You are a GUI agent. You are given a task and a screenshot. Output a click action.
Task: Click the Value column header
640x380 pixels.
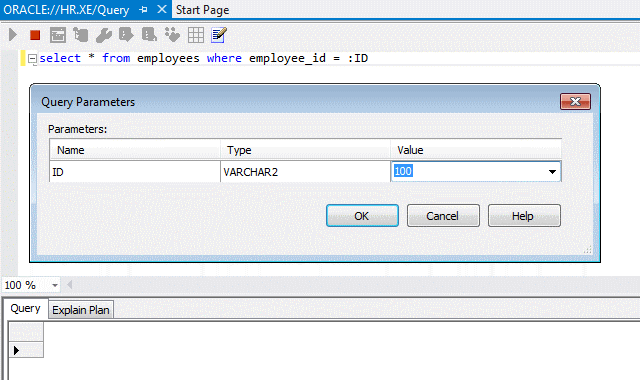(476, 150)
